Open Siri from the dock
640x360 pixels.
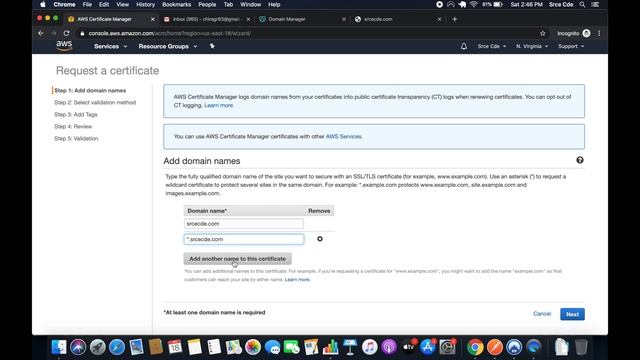click(x=78, y=347)
